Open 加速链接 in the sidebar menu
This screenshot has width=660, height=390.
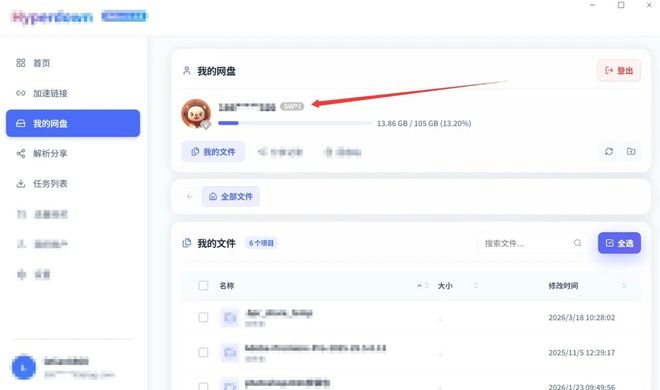coord(73,93)
